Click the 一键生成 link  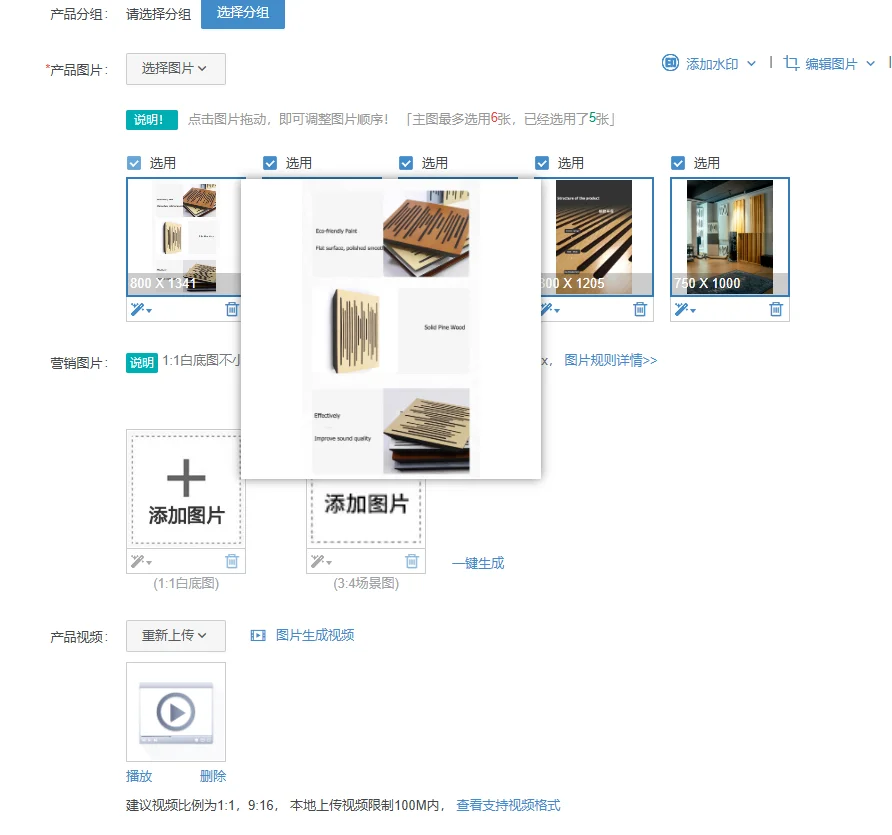tap(478, 563)
